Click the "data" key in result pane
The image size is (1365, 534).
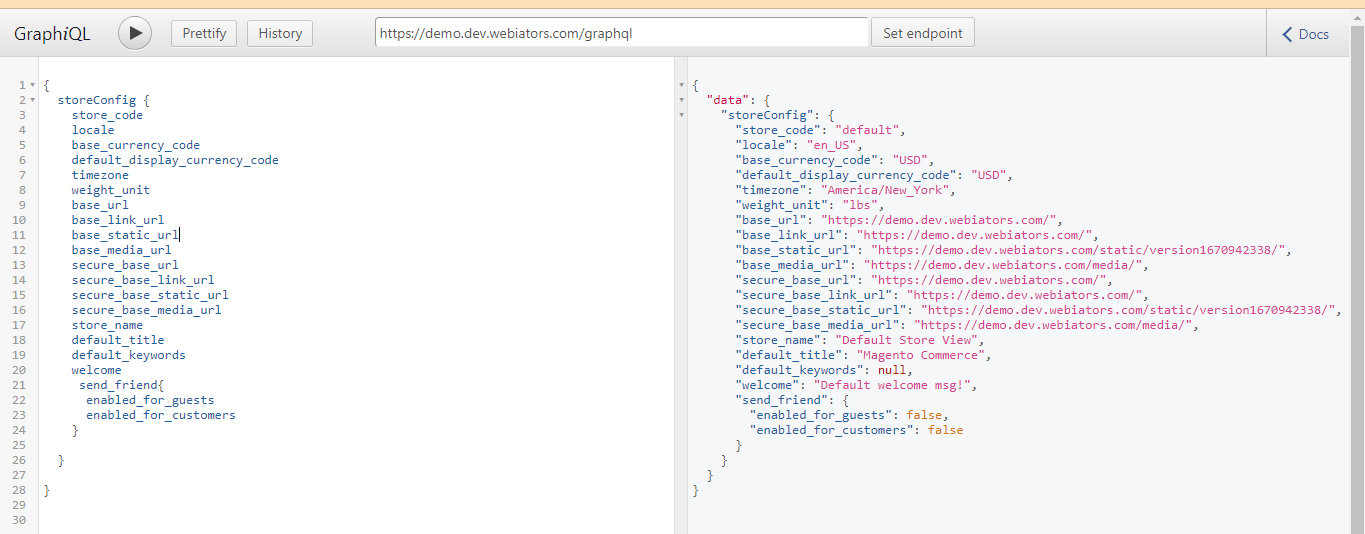pyautogui.click(x=728, y=100)
